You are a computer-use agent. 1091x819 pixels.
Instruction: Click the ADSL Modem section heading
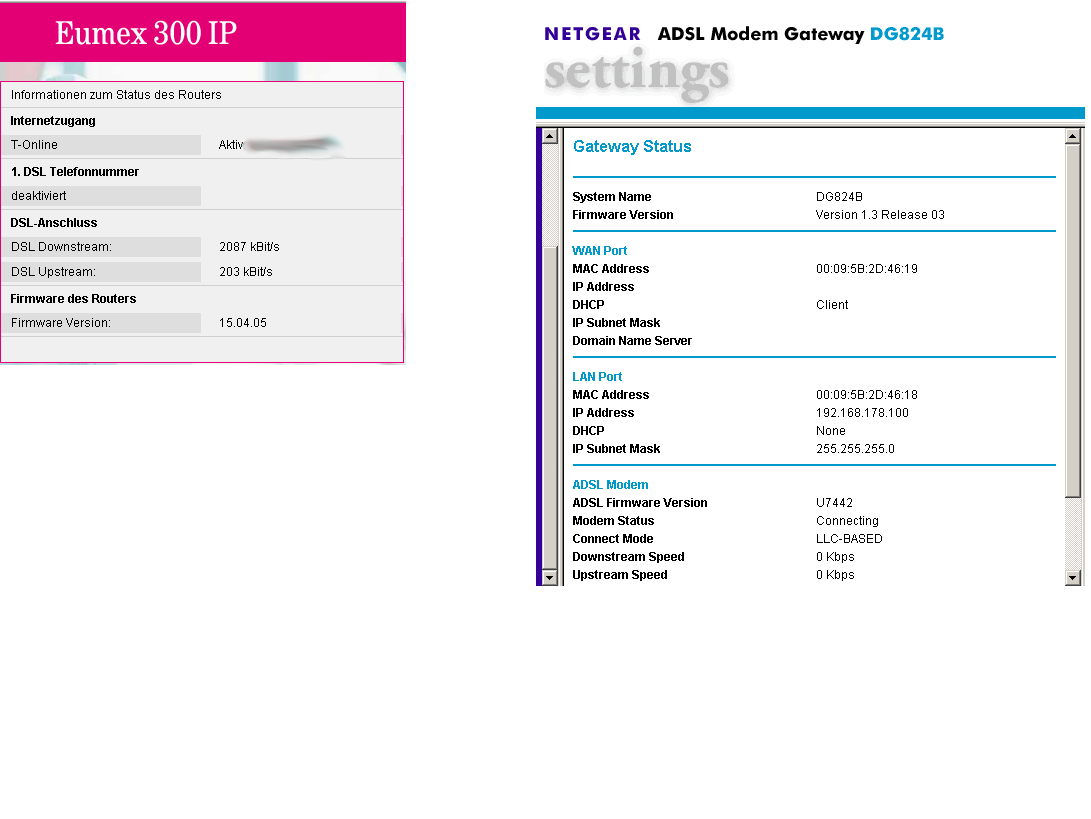click(610, 484)
